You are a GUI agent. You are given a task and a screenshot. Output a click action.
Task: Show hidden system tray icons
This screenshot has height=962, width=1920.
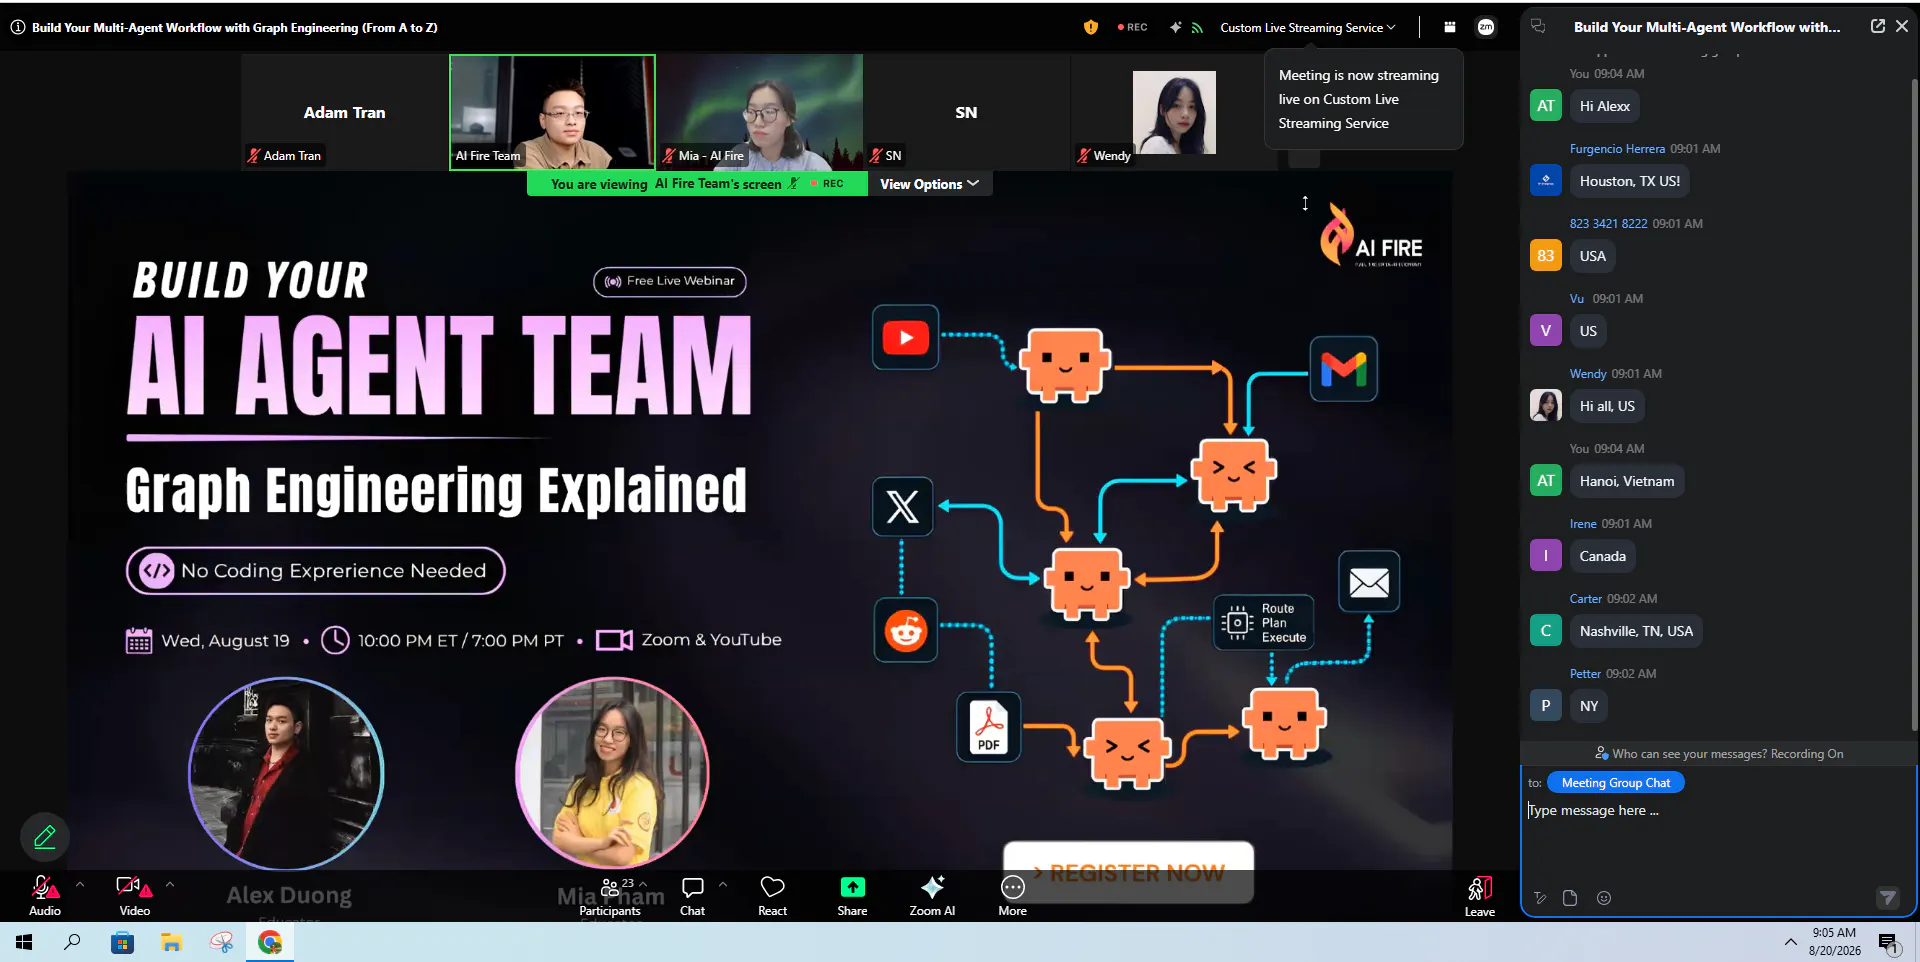tap(1790, 942)
